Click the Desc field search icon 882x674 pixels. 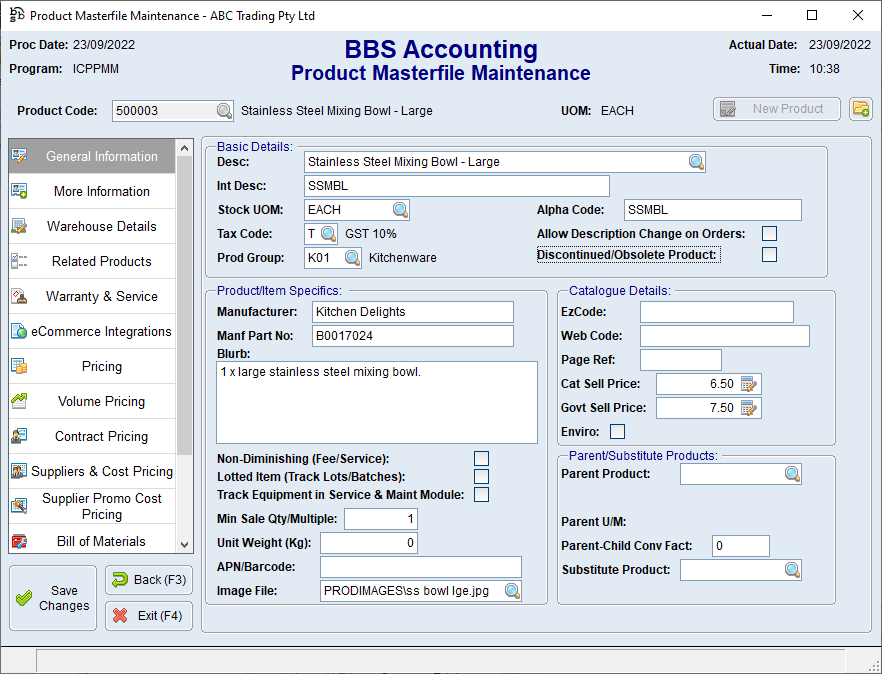[696, 162]
